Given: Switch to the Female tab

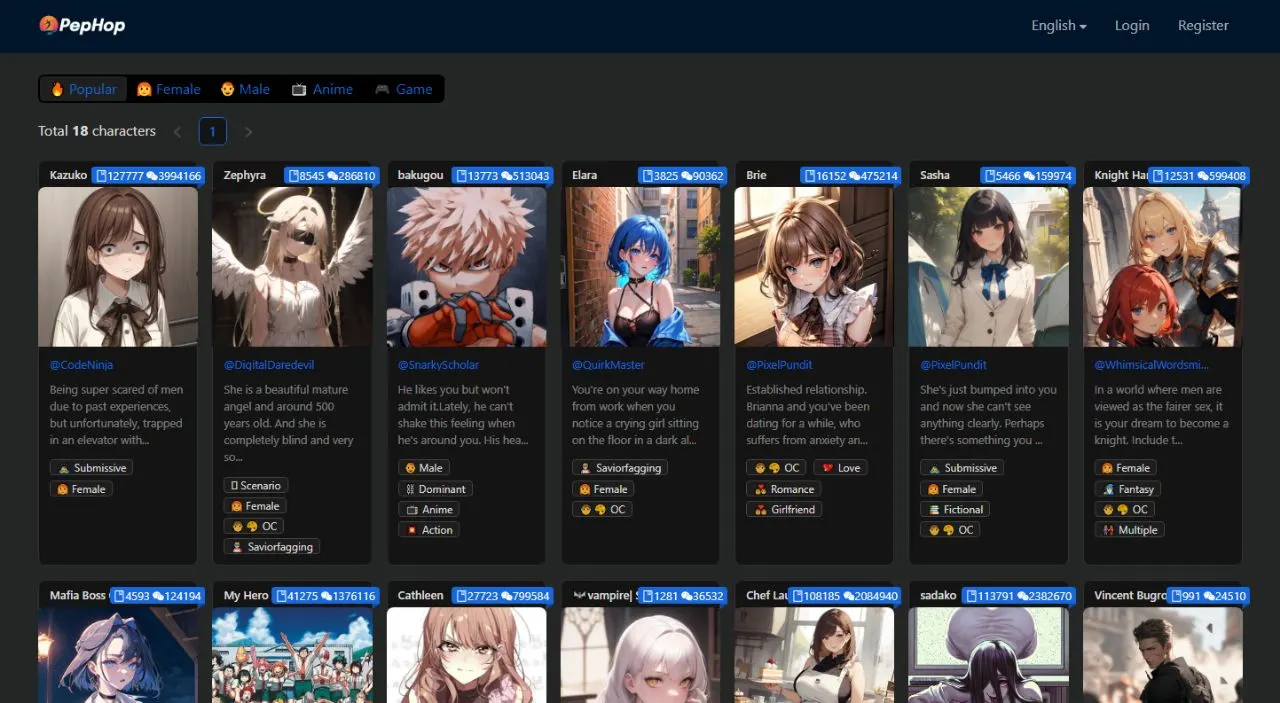Looking at the screenshot, I should 169,89.
